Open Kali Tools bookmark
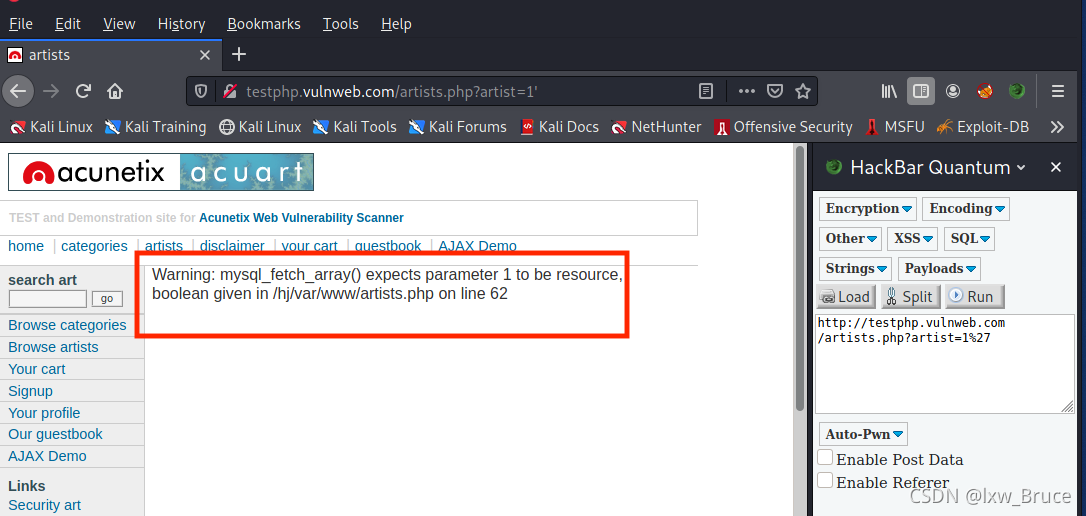The image size is (1086, 516). [x=355, y=127]
